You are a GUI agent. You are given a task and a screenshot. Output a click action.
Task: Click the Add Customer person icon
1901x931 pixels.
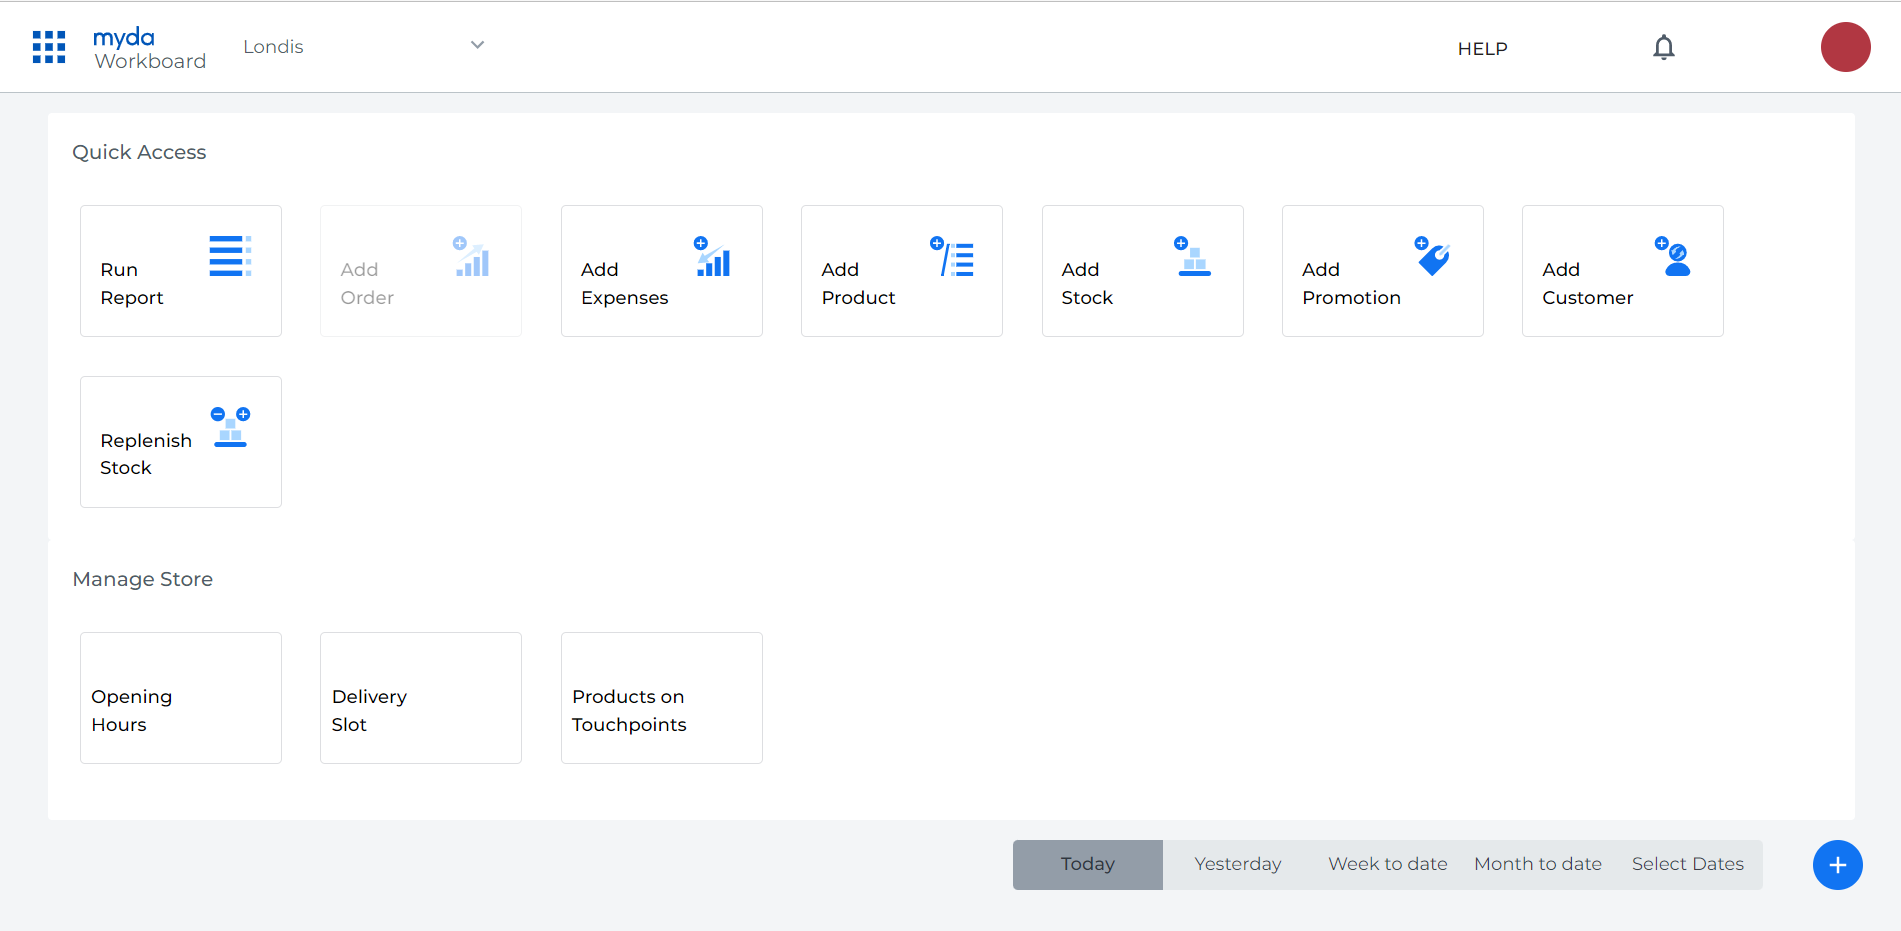pos(1672,257)
